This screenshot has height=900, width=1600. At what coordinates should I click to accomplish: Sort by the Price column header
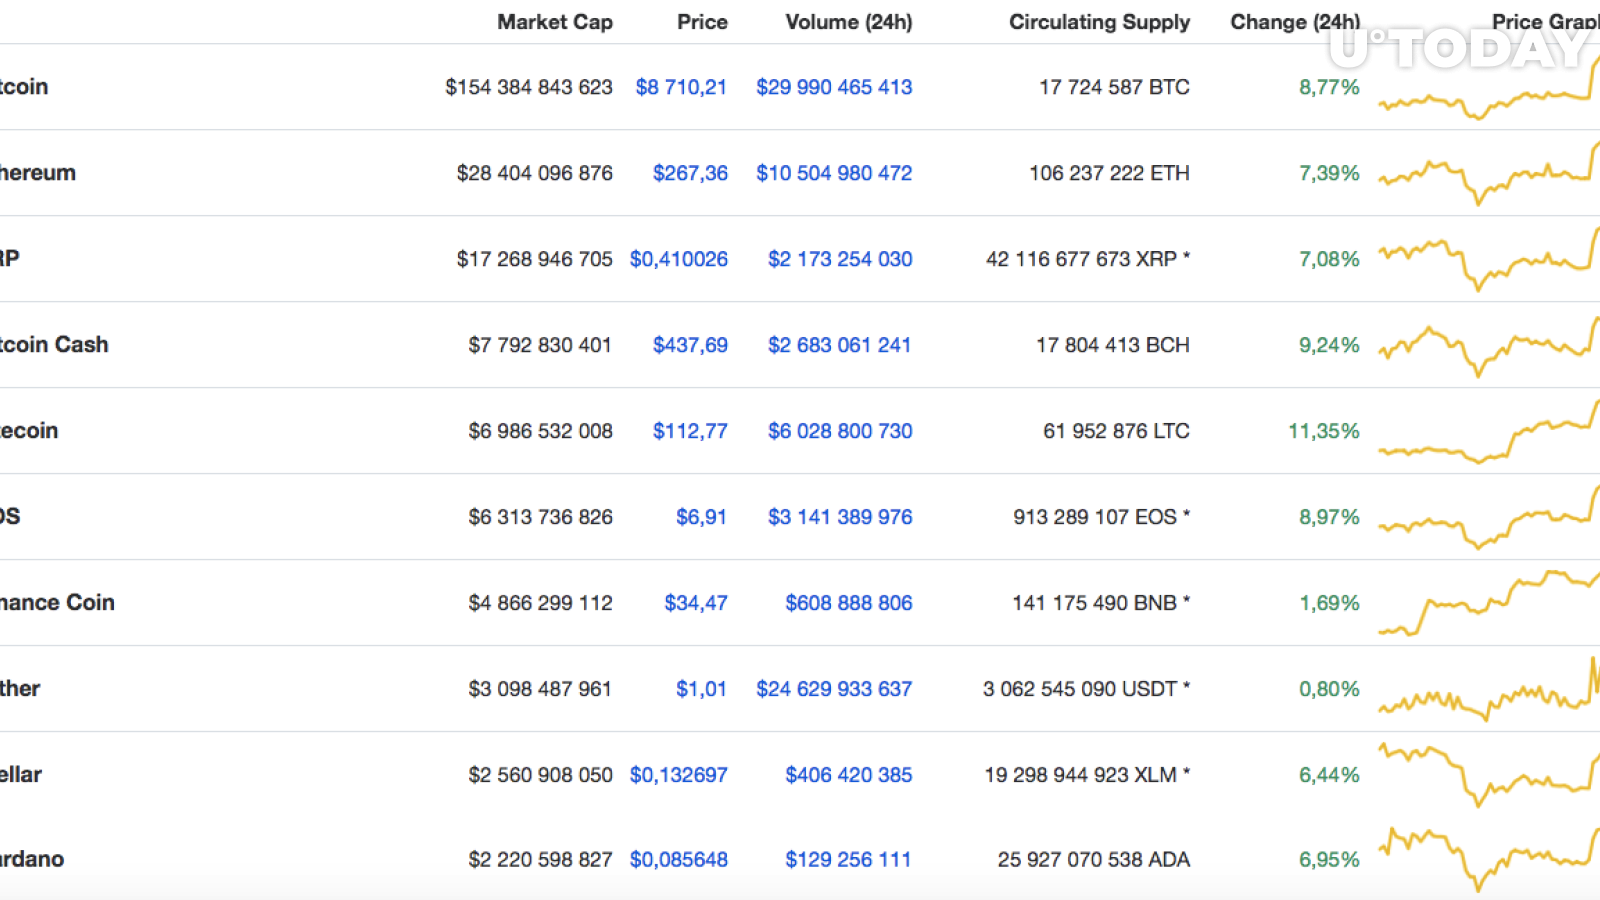pos(702,22)
